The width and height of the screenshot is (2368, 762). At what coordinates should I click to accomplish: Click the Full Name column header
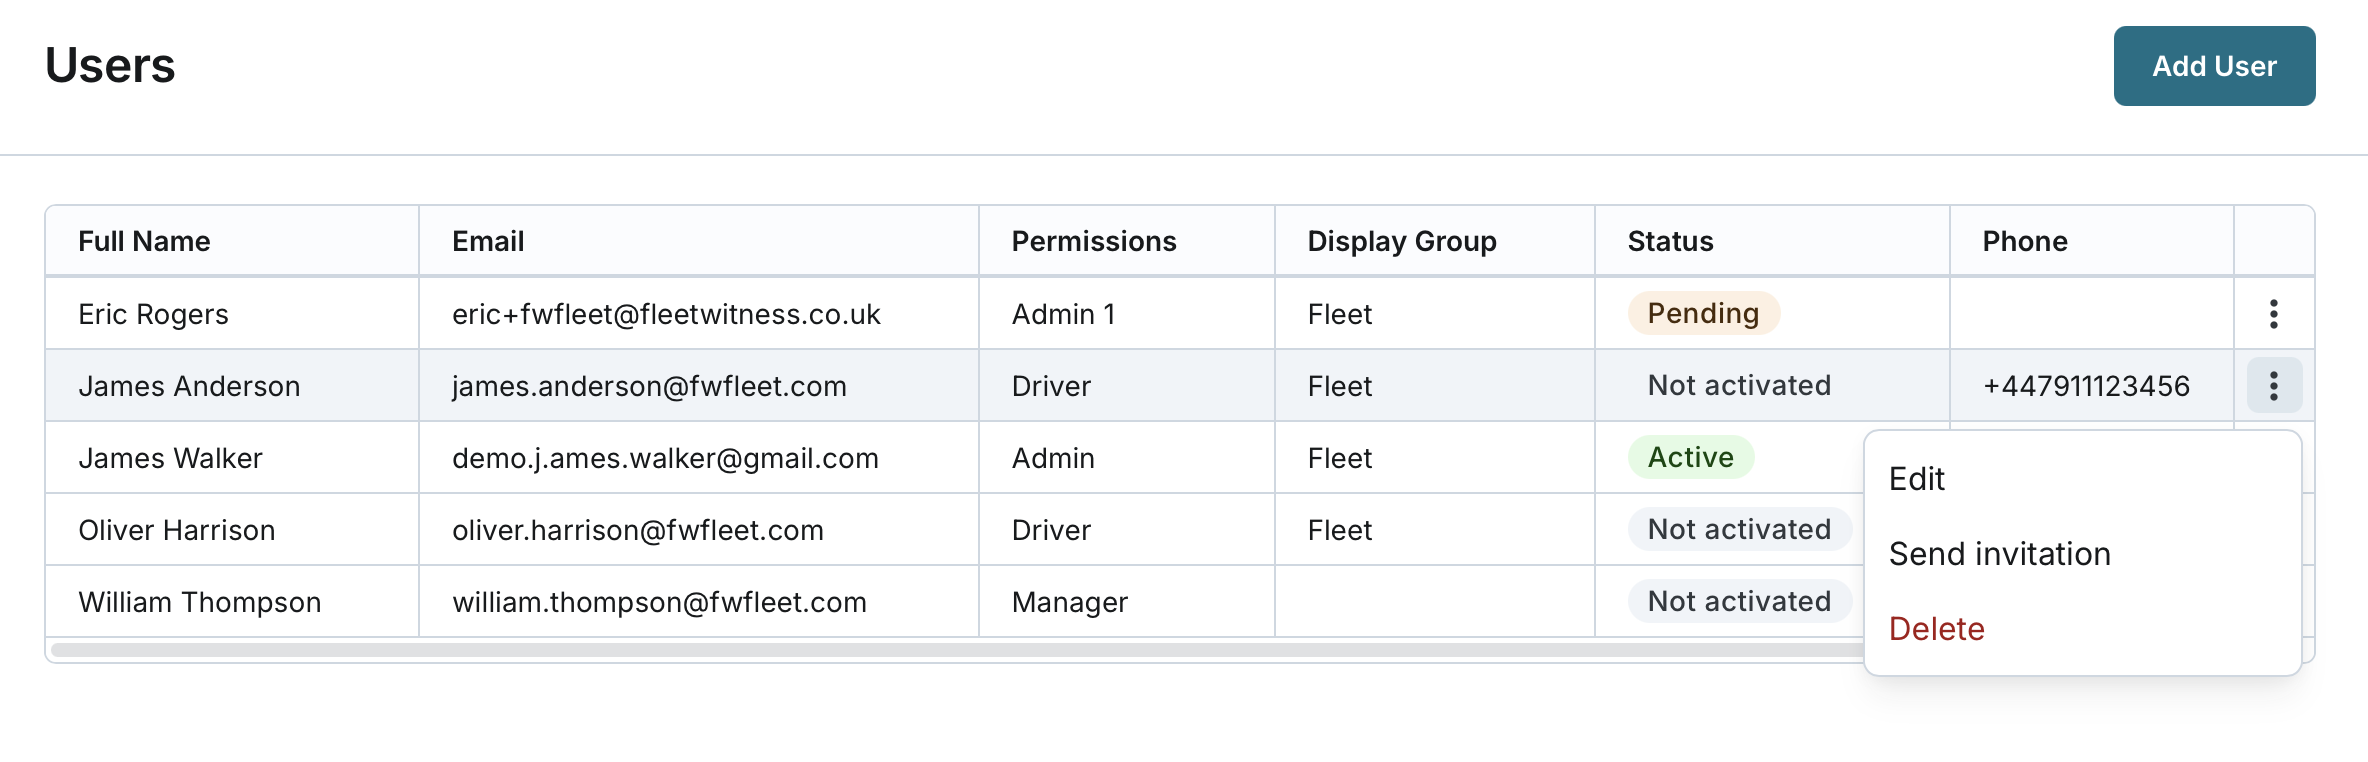tap(144, 241)
